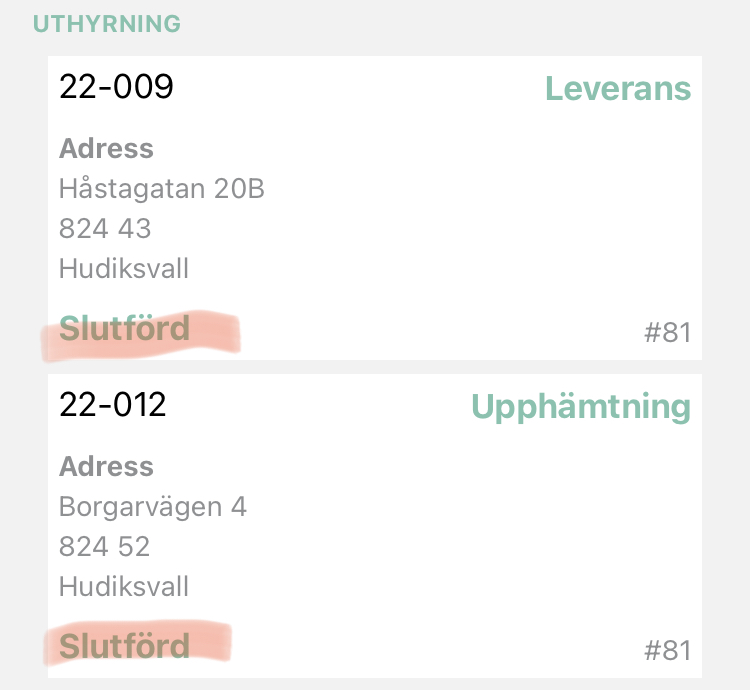Select the UTHYRNING section header
Screen dimensions: 750x690
(x=107, y=24)
